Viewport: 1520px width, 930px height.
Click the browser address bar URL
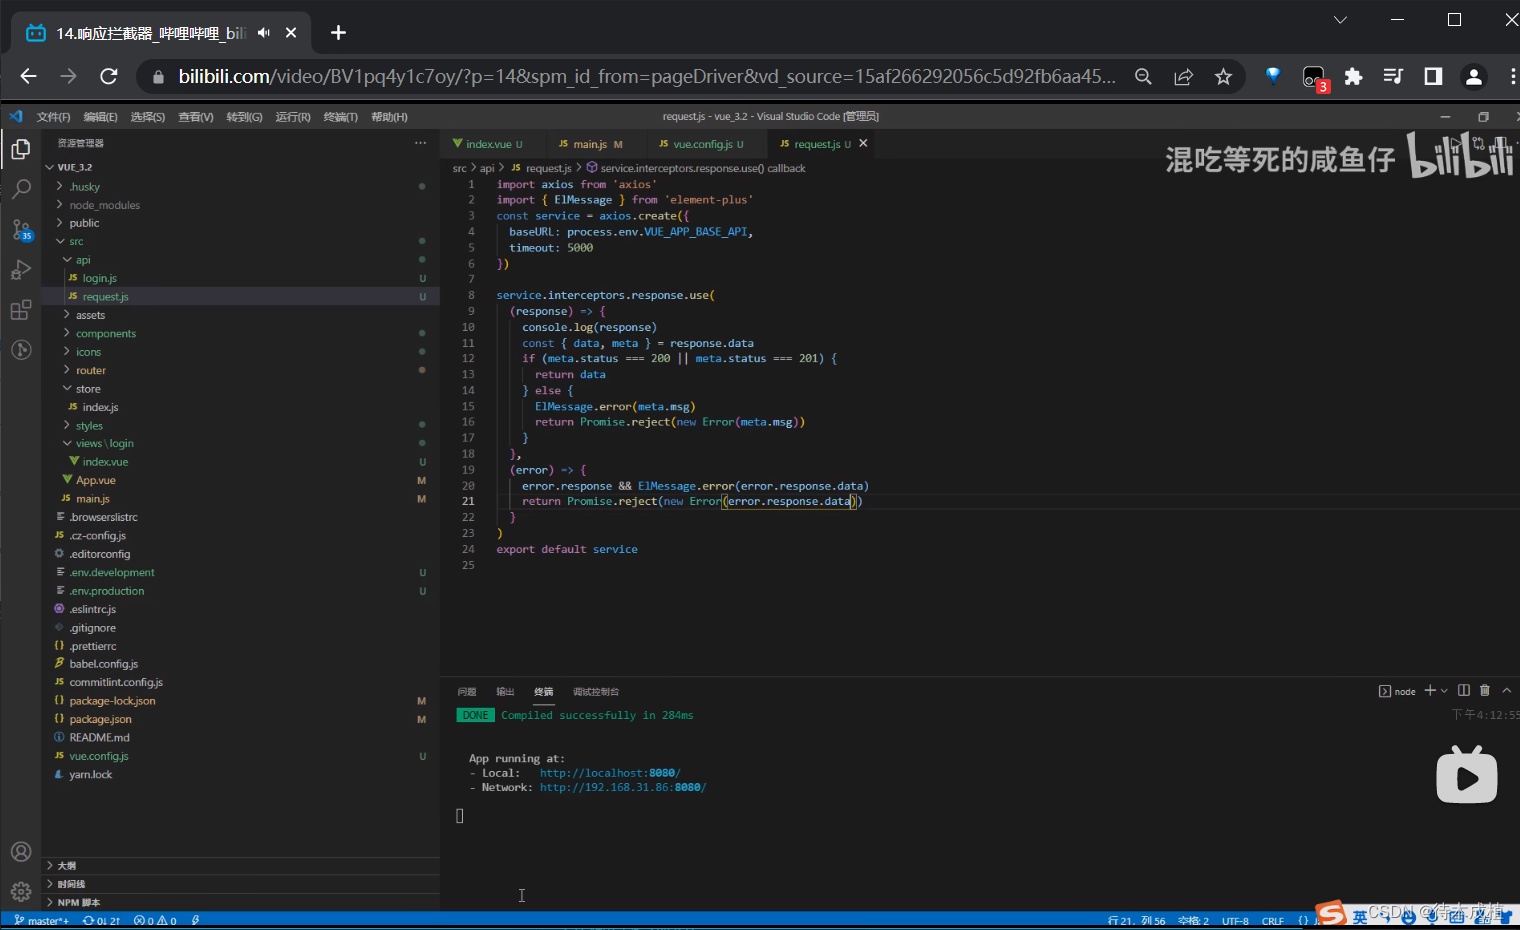(x=647, y=76)
